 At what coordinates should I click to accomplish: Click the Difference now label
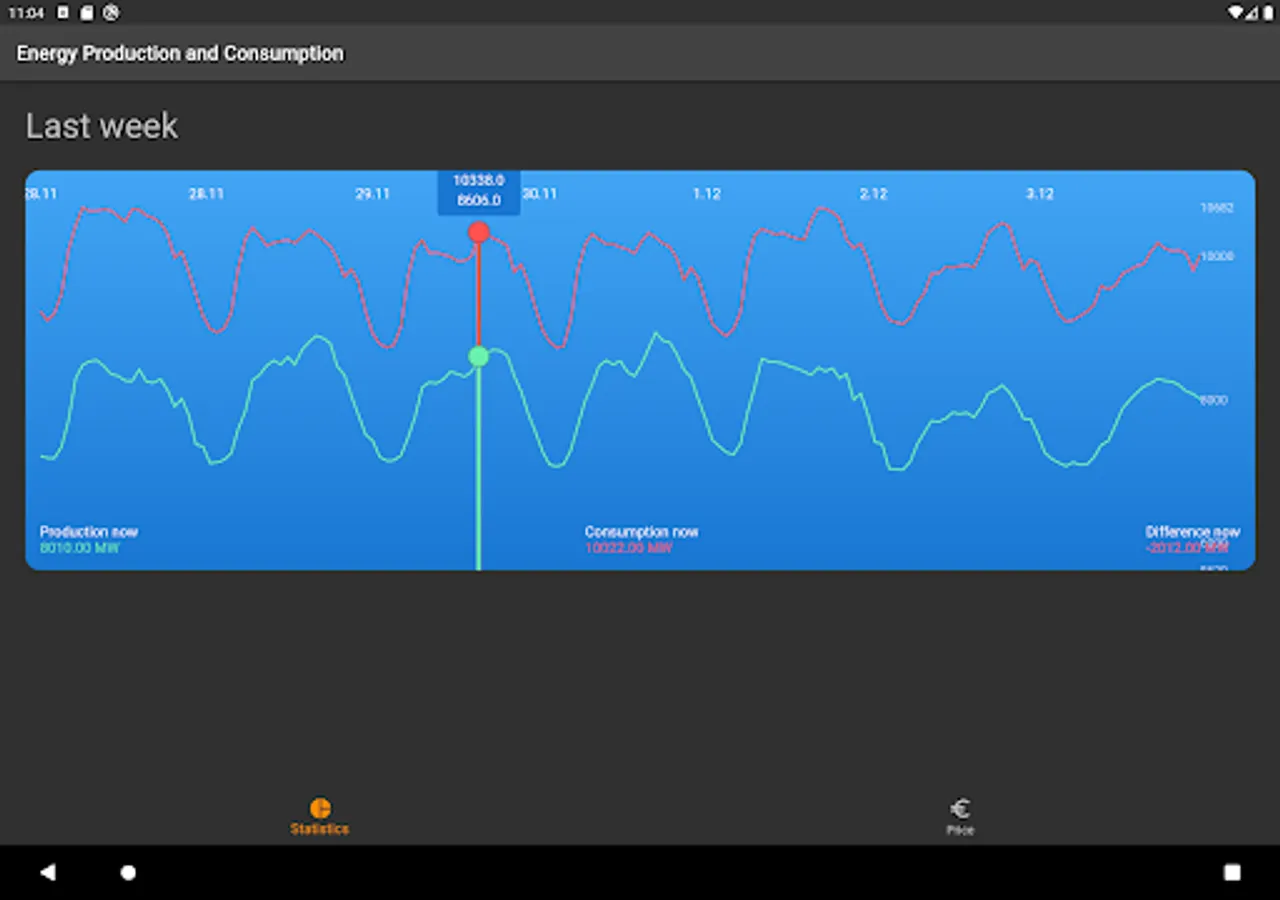click(x=1193, y=532)
